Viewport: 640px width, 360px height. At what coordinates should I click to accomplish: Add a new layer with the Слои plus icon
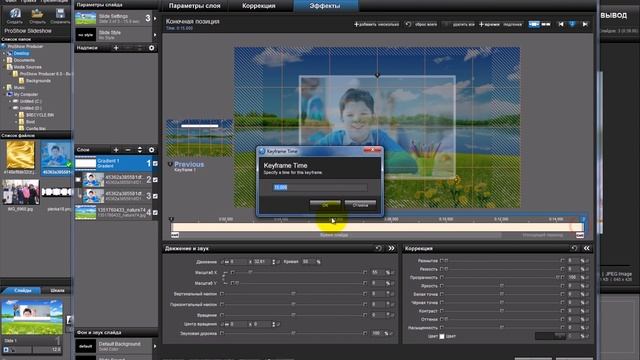[x=116, y=150]
